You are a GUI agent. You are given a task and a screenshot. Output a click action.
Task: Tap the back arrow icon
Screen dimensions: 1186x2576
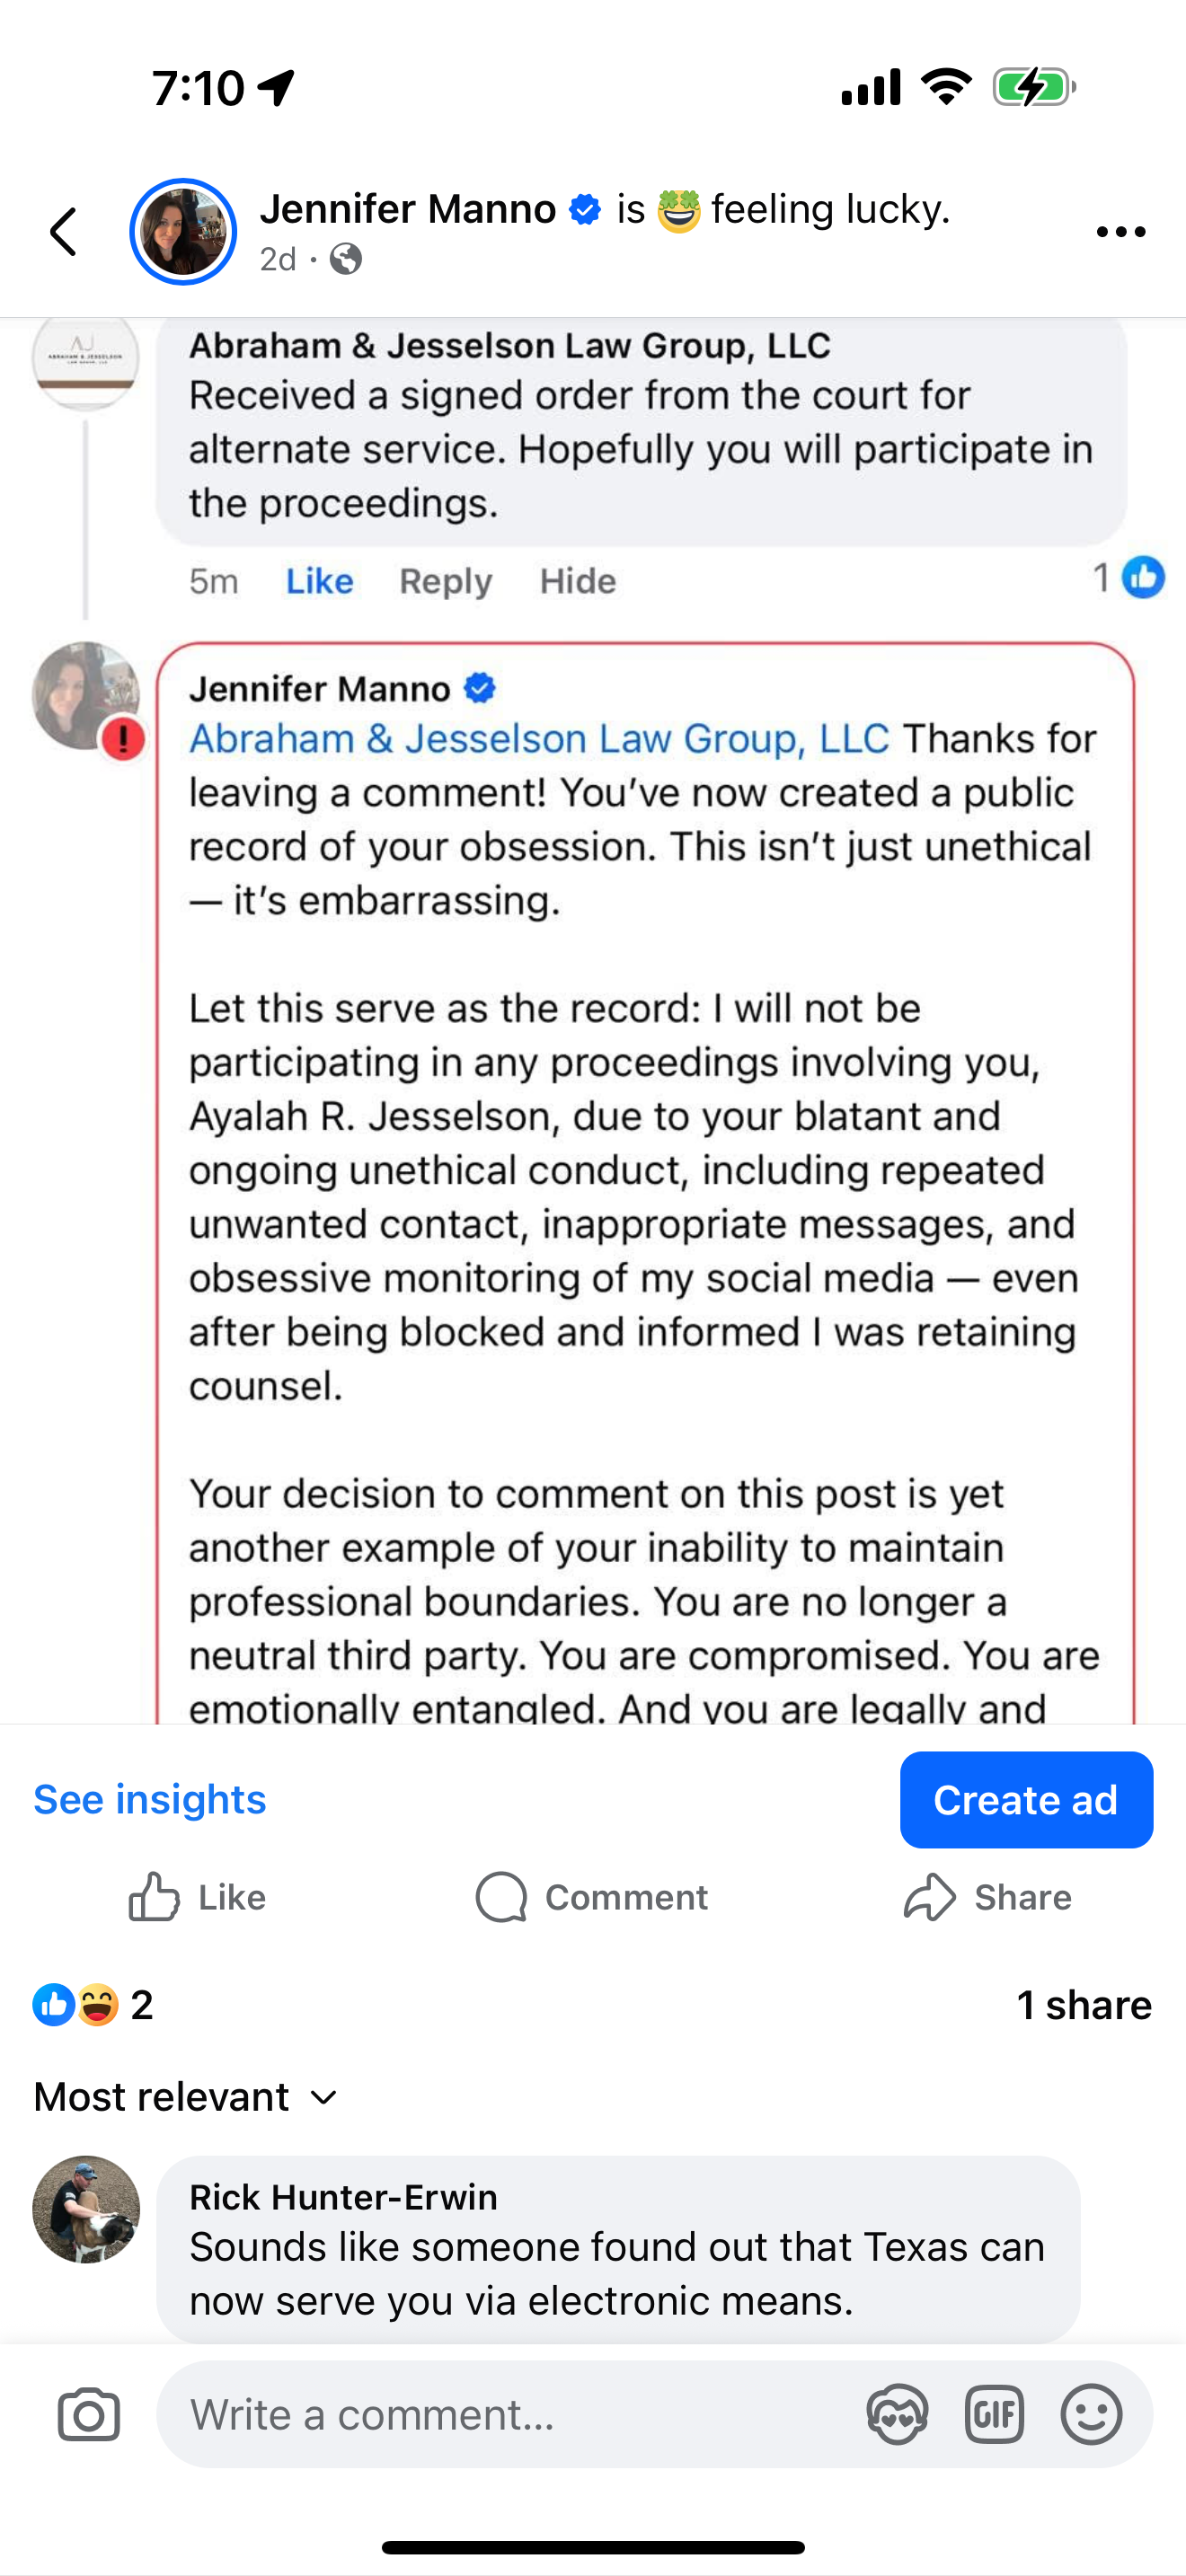64,232
